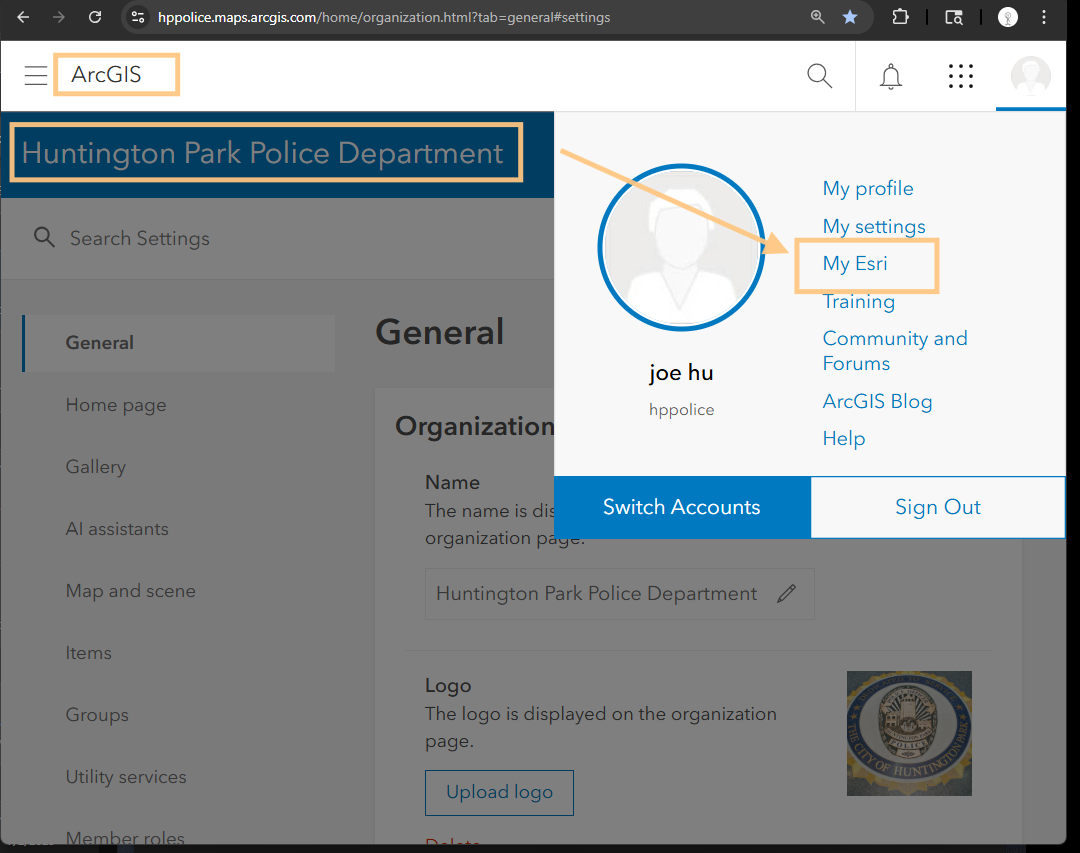Open Map and scene settings
The height and width of the screenshot is (853, 1080).
[131, 591]
